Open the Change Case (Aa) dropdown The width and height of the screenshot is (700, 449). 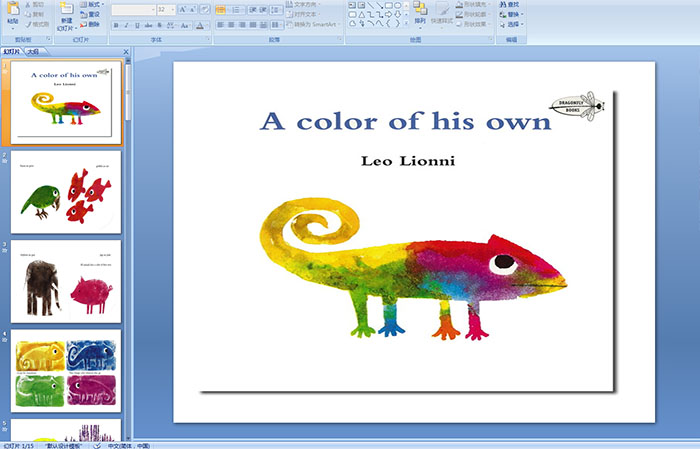click(185, 25)
